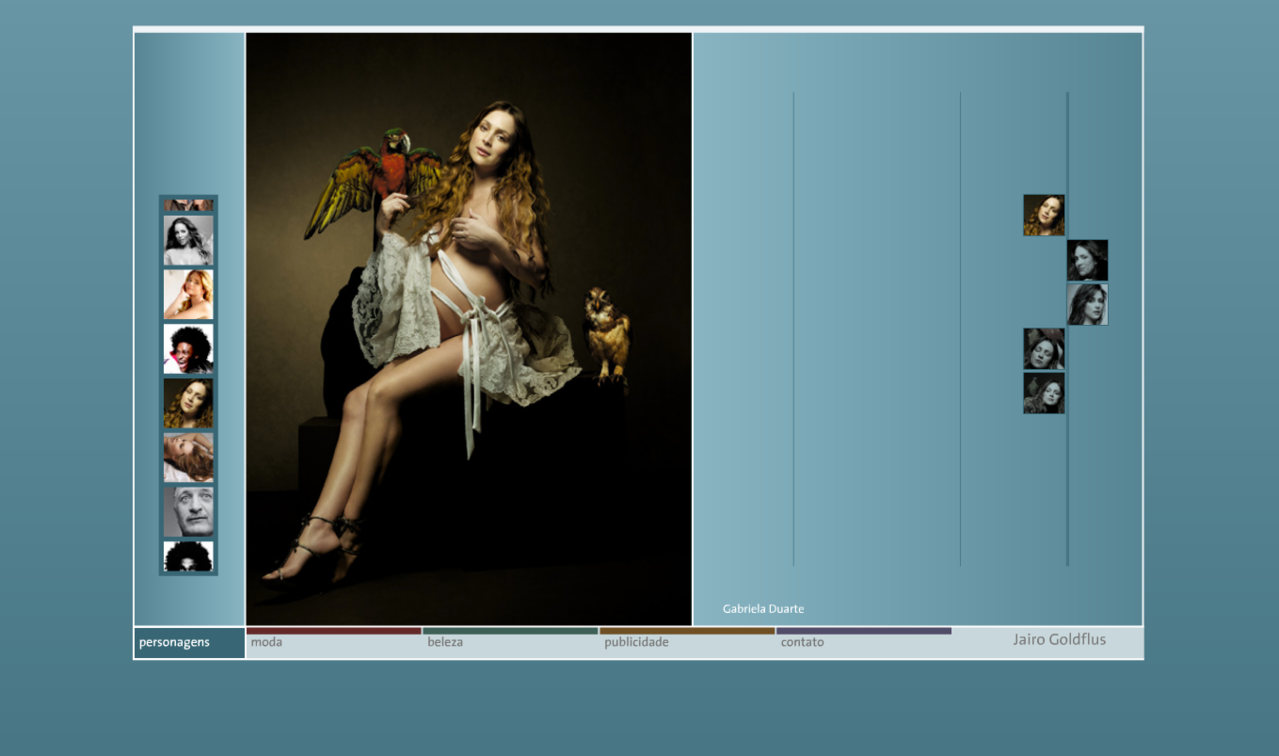Image resolution: width=1279 pixels, height=756 pixels.
Task: Select the elderly man portrait thumbnail
Action: pyautogui.click(x=188, y=512)
